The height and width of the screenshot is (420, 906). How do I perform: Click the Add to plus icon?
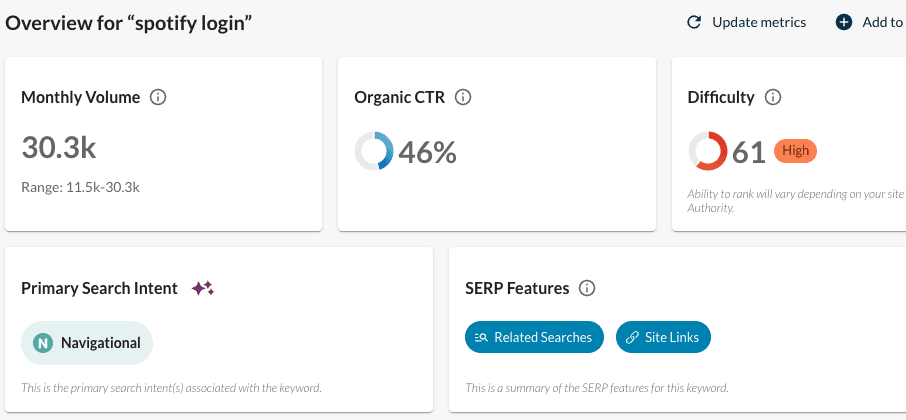click(x=844, y=22)
